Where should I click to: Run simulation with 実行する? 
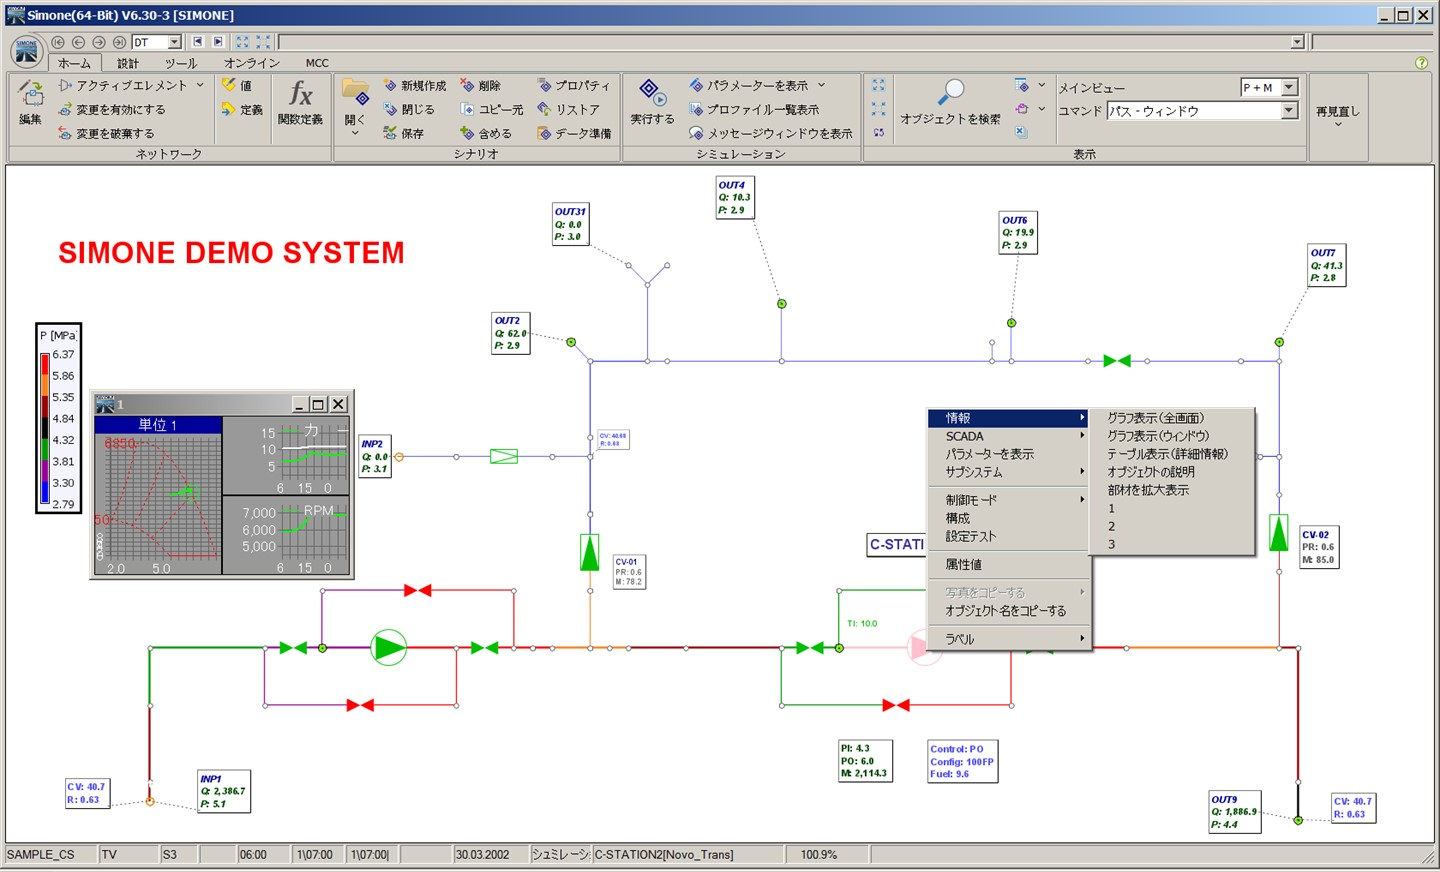click(x=651, y=103)
